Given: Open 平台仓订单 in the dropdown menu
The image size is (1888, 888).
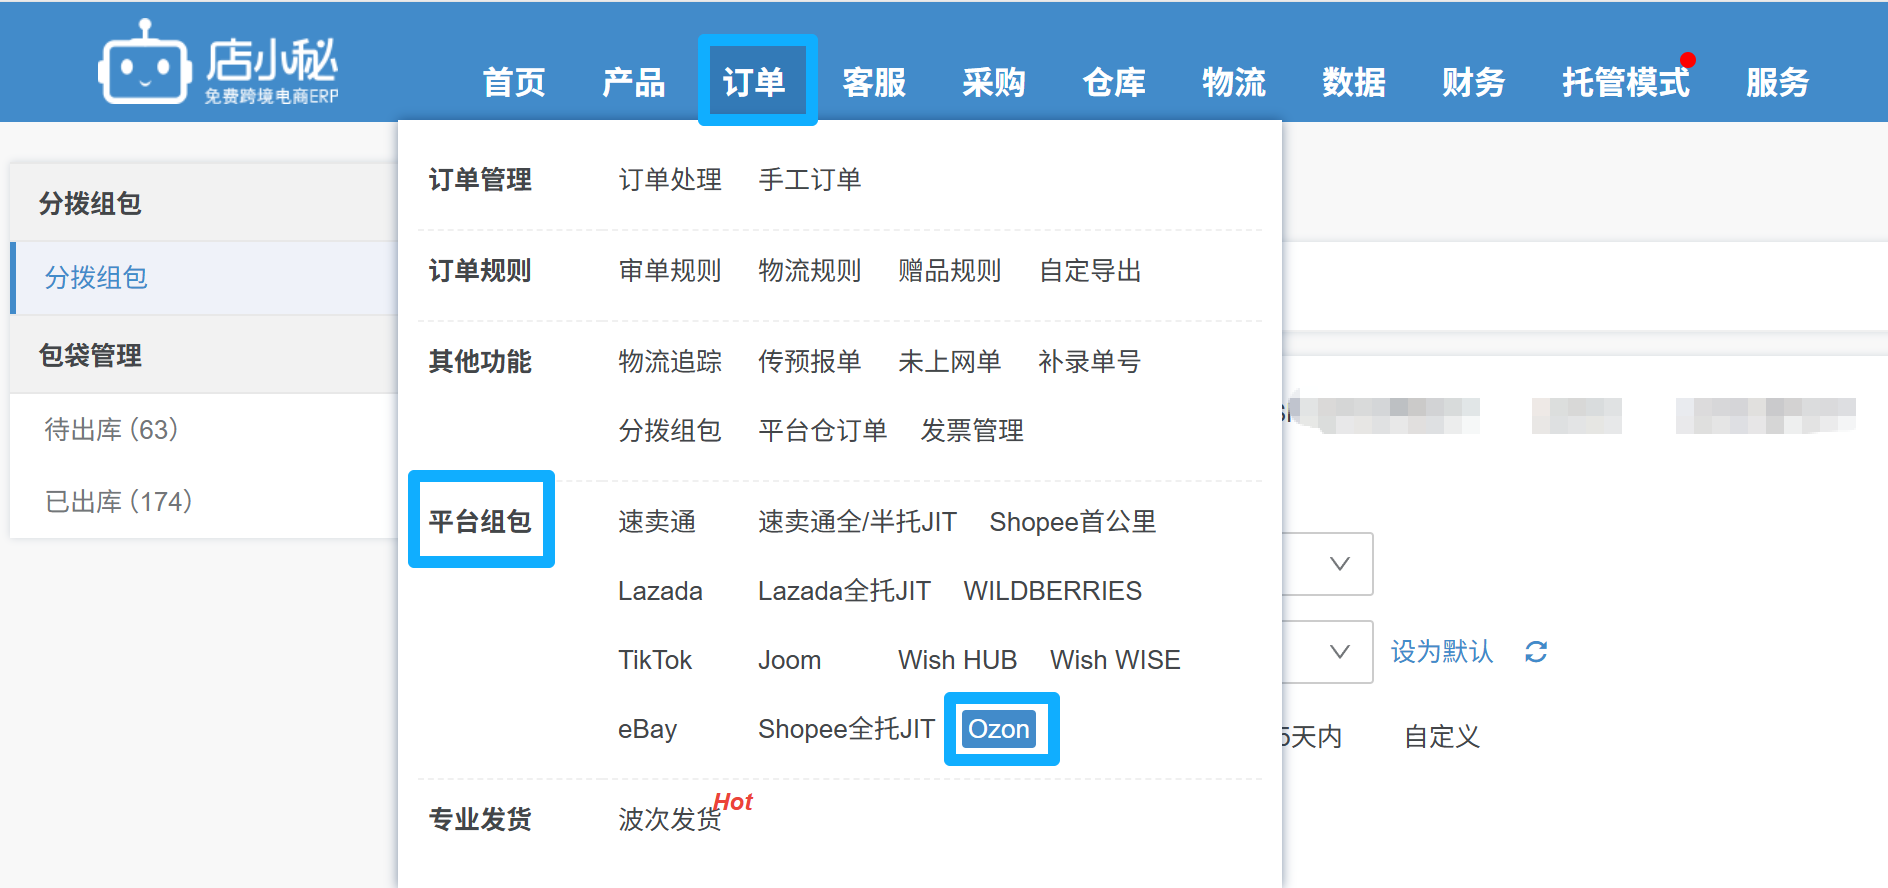Looking at the screenshot, I should coord(823,430).
